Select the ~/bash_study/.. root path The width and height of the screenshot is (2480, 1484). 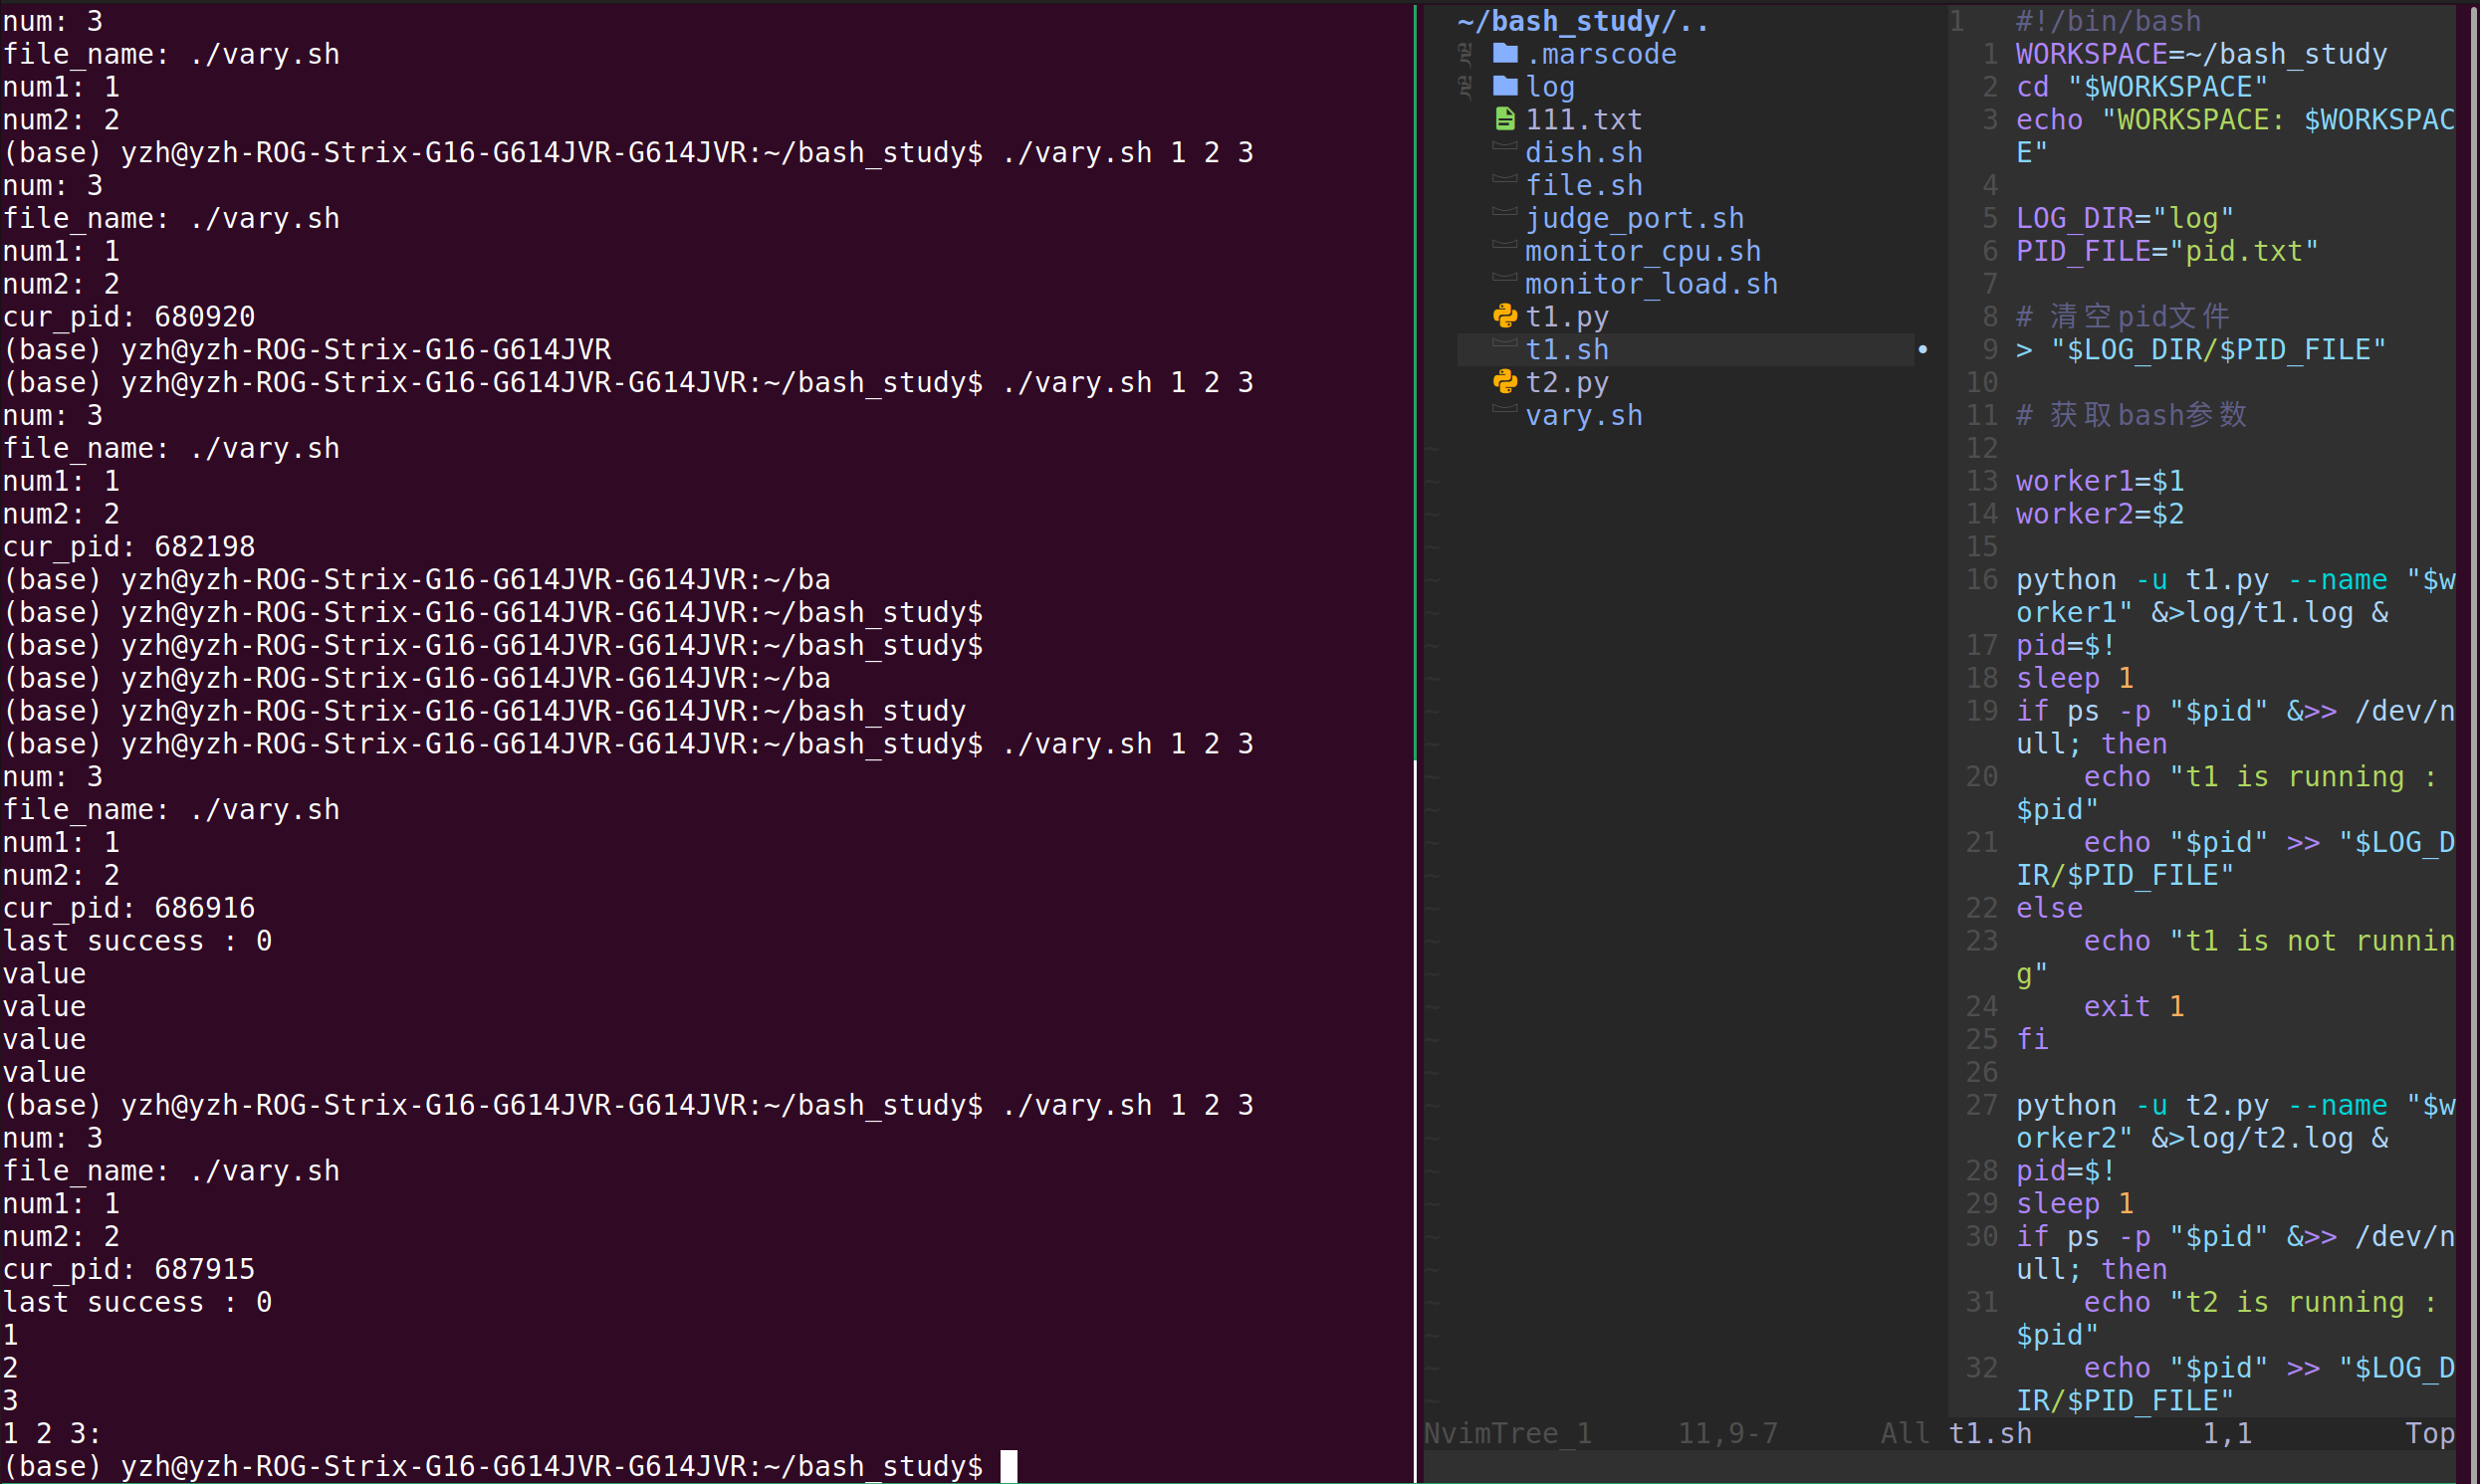tap(1583, 21)
